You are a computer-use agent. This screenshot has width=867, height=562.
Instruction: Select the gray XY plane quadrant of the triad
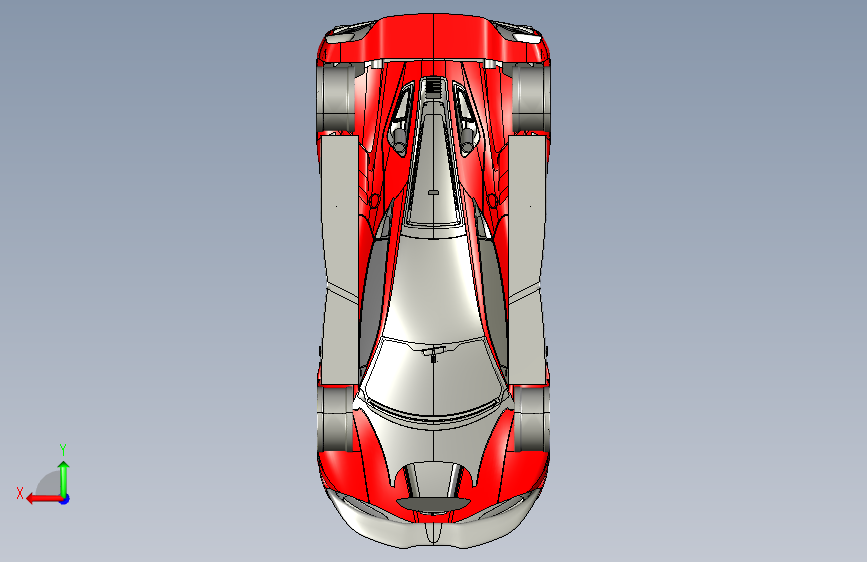click(49, 483)
